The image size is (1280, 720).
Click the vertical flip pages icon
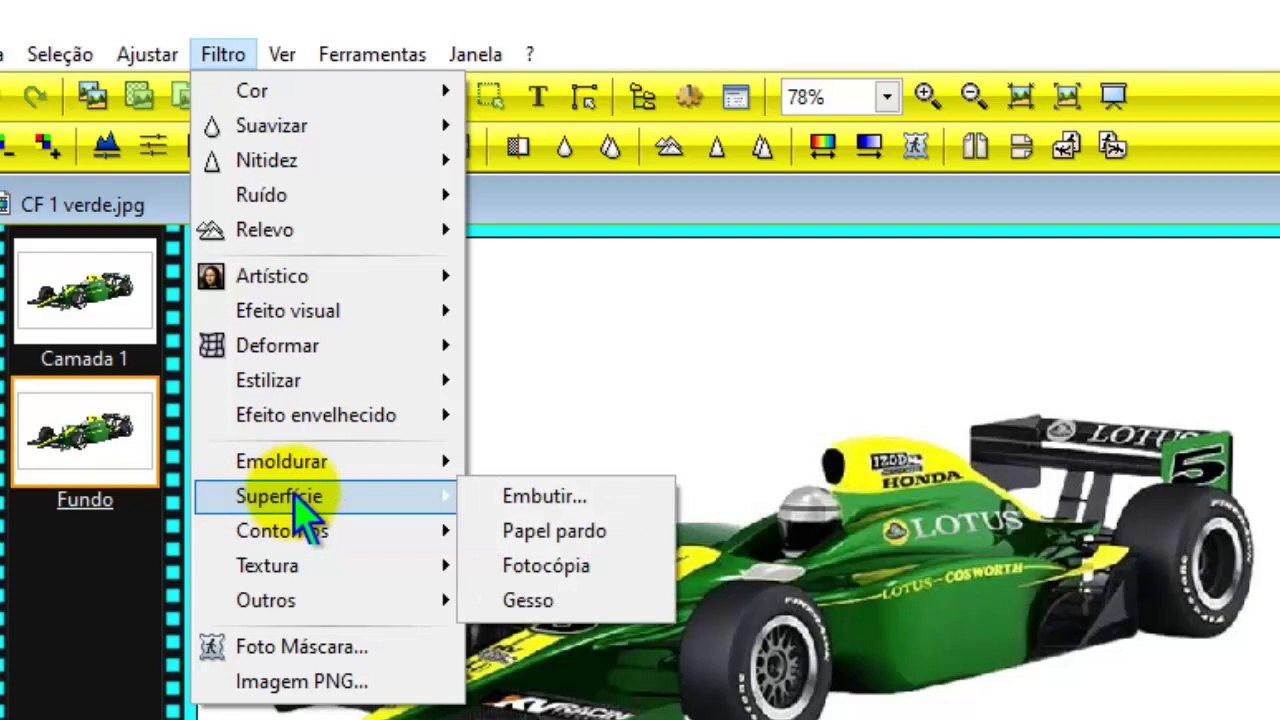pyautogui.click(x=1021, y=147)
